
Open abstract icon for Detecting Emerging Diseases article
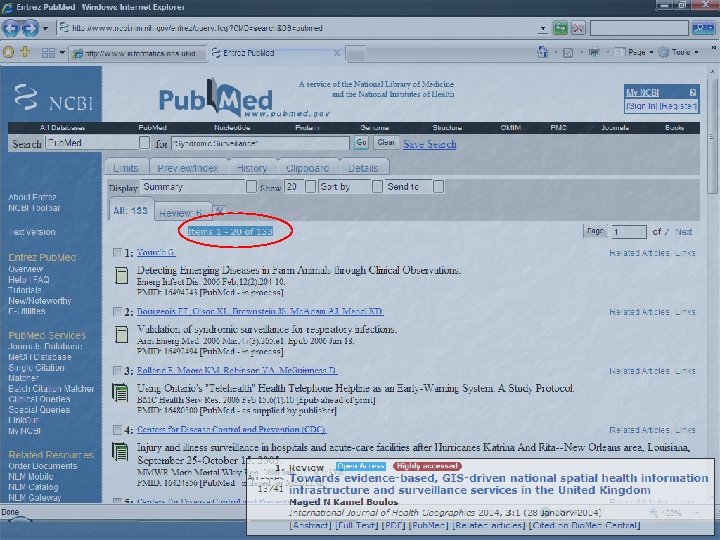[121, 276]
